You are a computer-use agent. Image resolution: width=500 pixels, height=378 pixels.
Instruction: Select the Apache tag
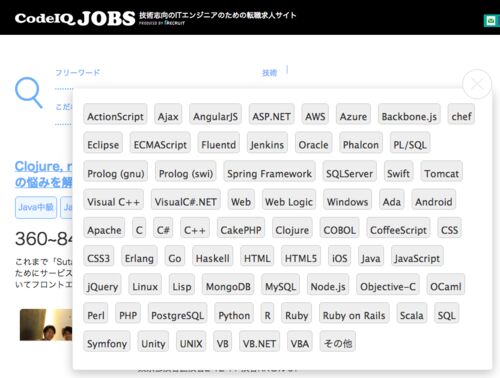pos(104,228)
